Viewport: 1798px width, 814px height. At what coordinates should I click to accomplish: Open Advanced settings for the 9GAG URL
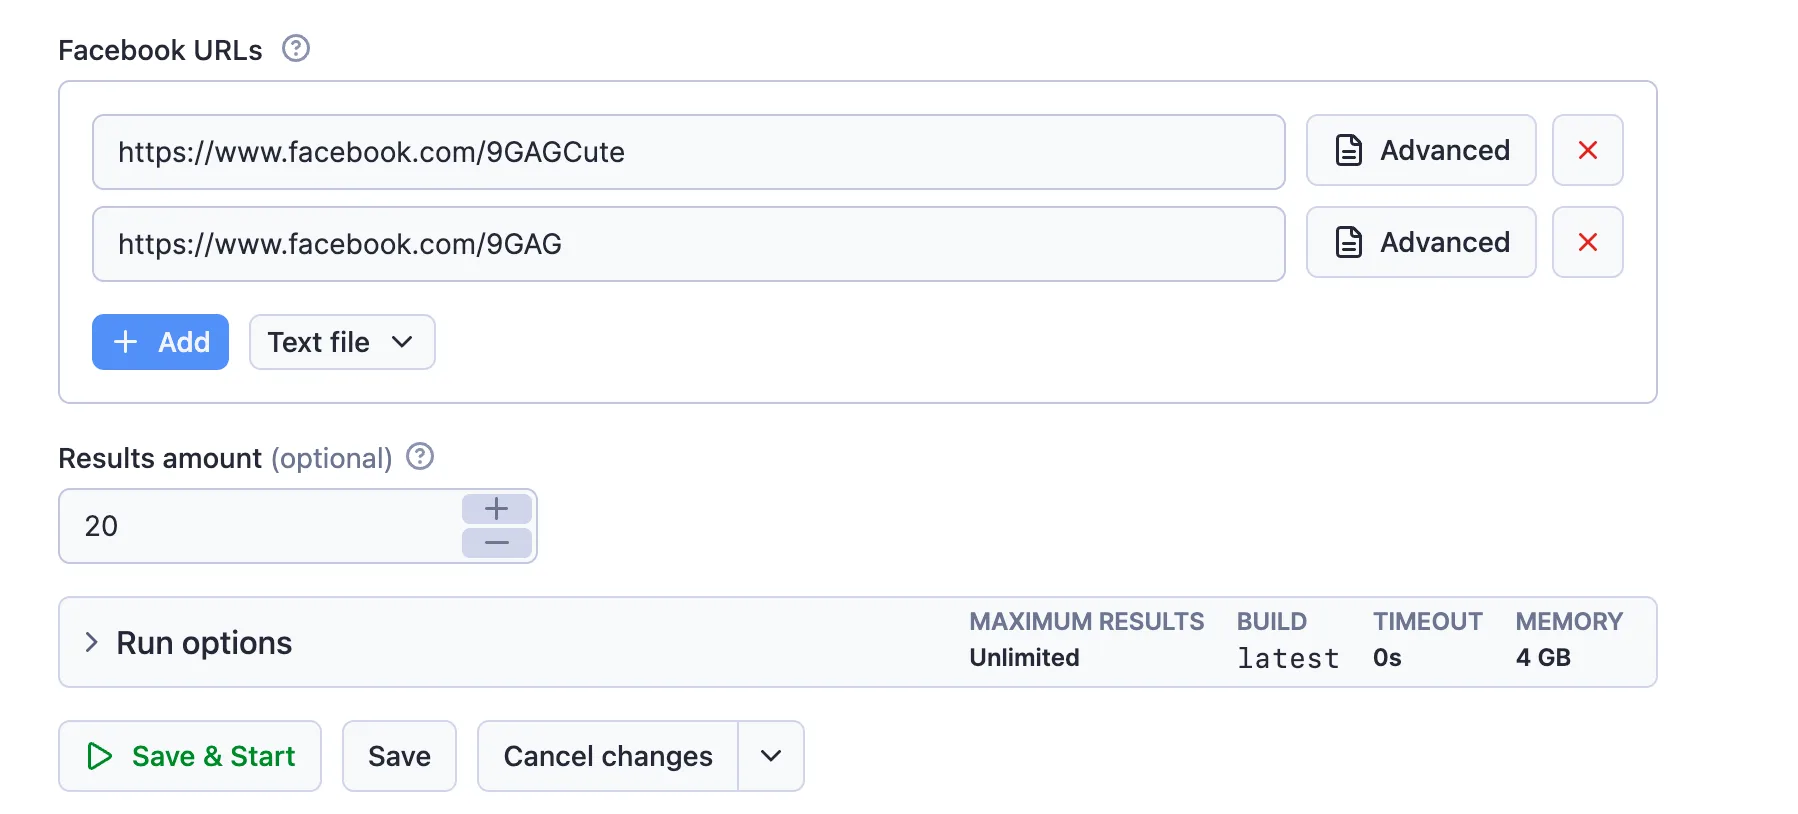tap(1421, 242)
